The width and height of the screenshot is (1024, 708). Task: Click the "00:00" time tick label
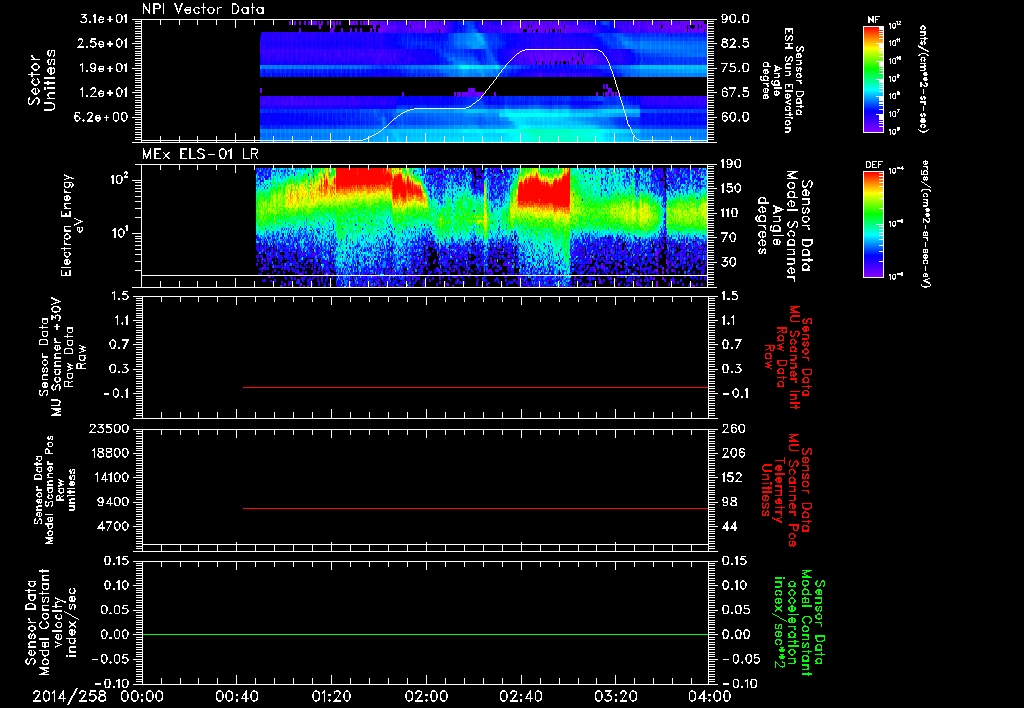tap(142, 696)
